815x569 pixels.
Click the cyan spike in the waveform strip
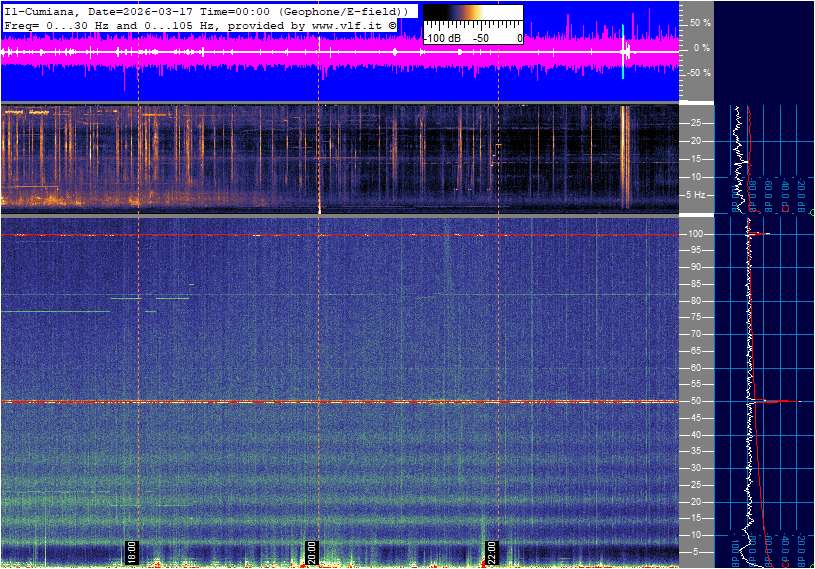(x=623, y=50)
